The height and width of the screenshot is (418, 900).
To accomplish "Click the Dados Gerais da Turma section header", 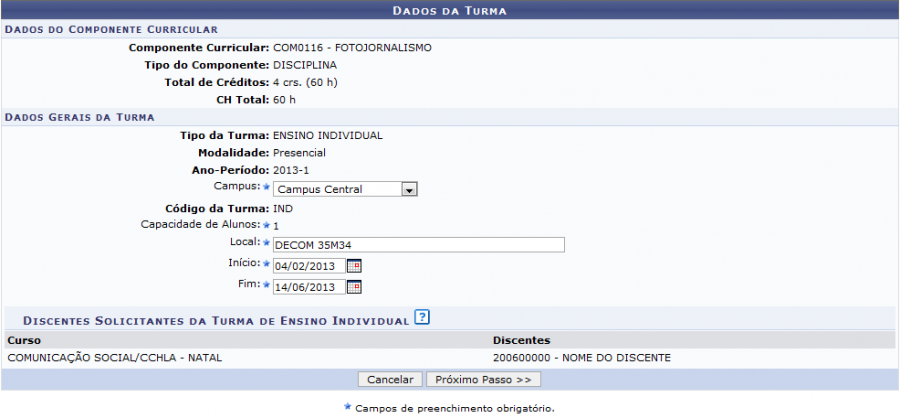I will pos(79,117).
